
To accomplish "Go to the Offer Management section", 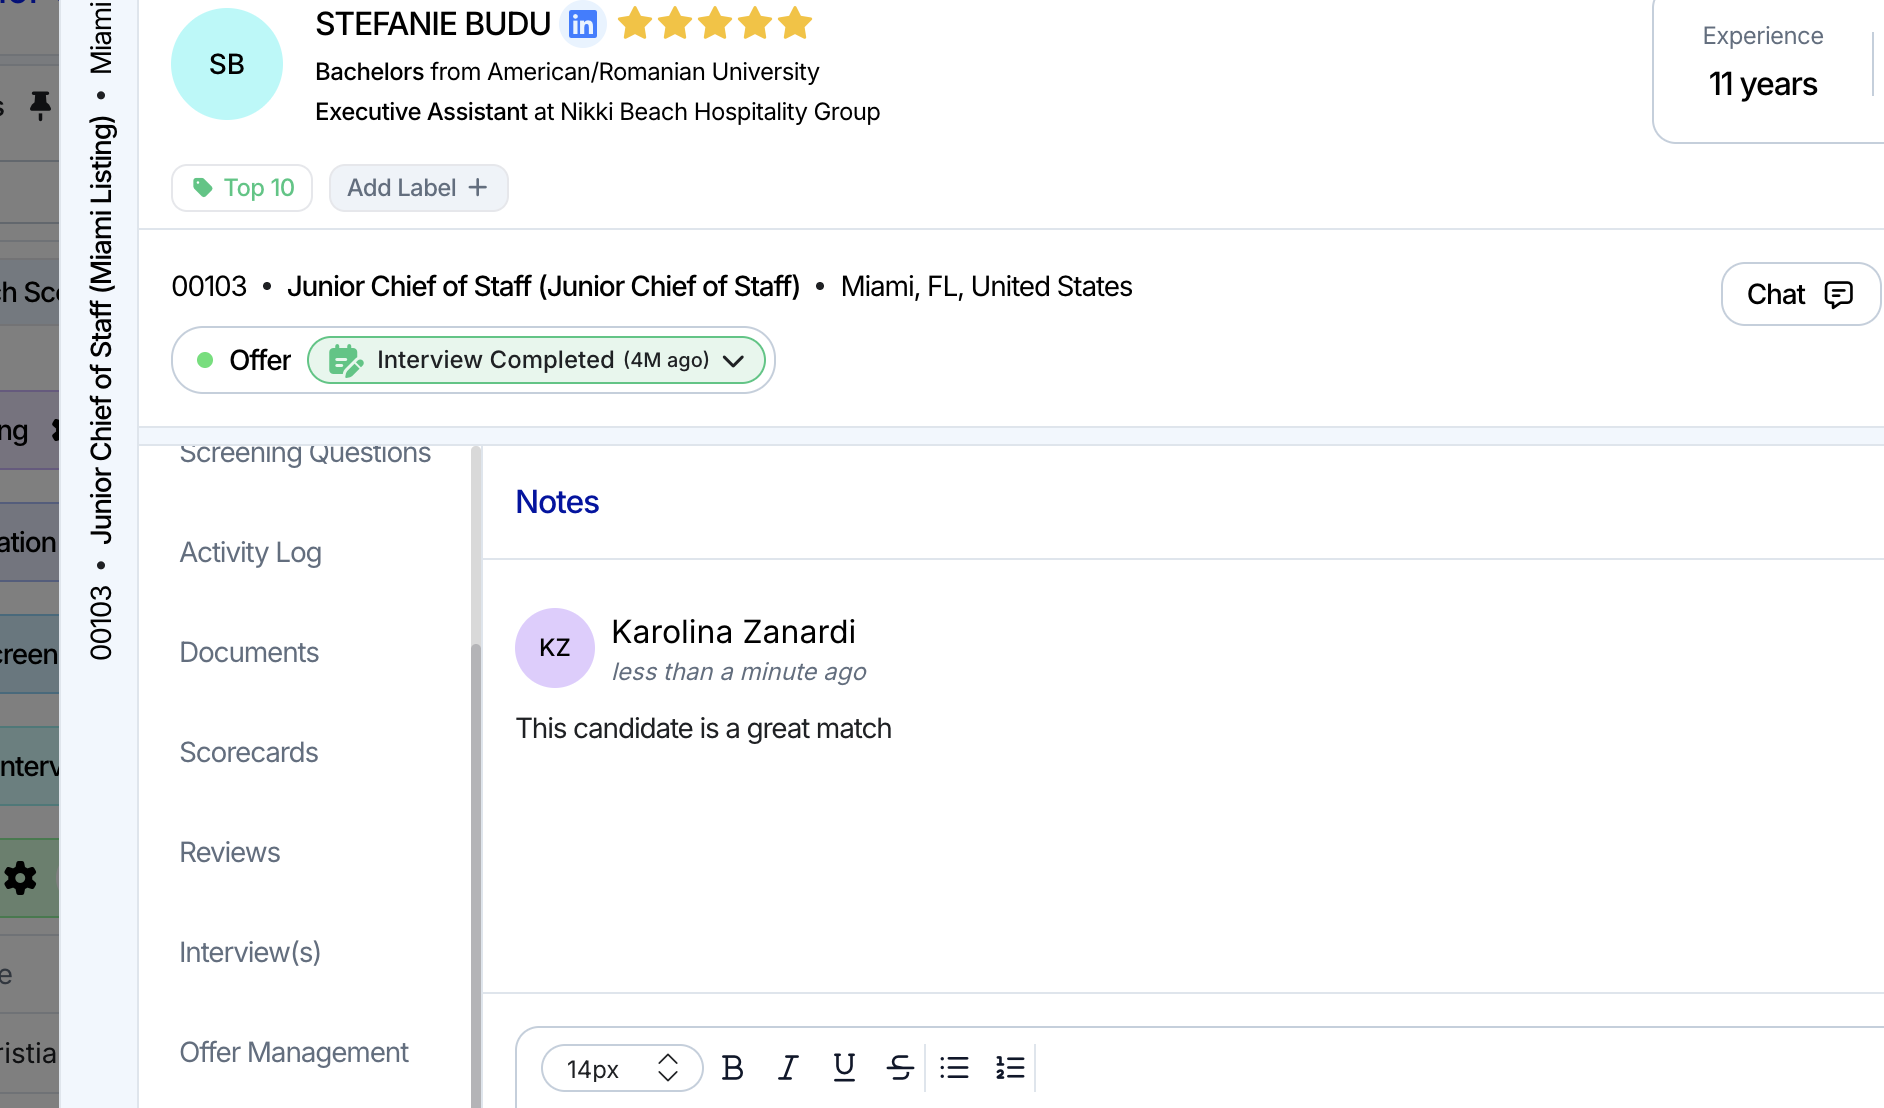I will 294,1052.
